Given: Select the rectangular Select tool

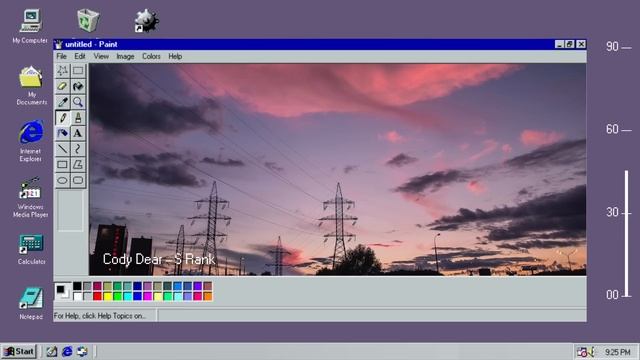Looking at the screenshot, I should [78, 70].
